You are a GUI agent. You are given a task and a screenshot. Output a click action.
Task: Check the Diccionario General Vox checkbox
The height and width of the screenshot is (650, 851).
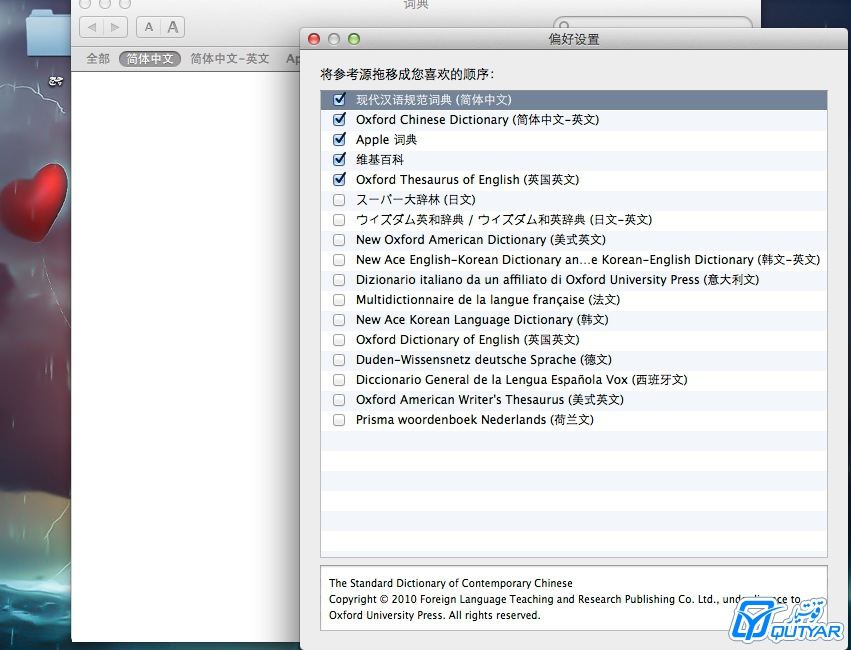point(339,380)
